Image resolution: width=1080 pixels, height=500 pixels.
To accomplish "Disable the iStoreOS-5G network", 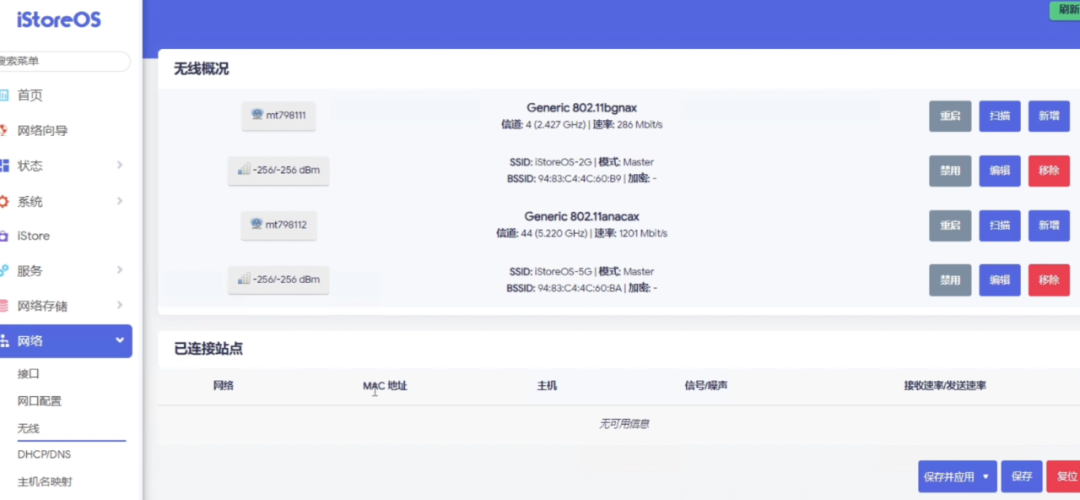I will click(950, 280).
